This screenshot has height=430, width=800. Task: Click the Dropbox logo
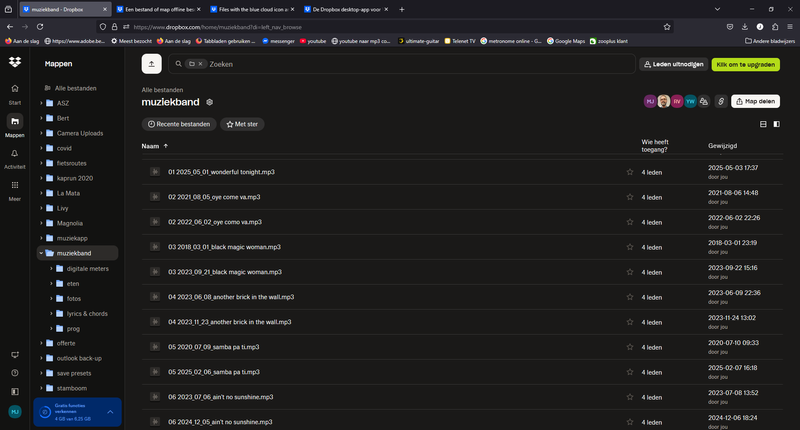click(x=14, y=62)
